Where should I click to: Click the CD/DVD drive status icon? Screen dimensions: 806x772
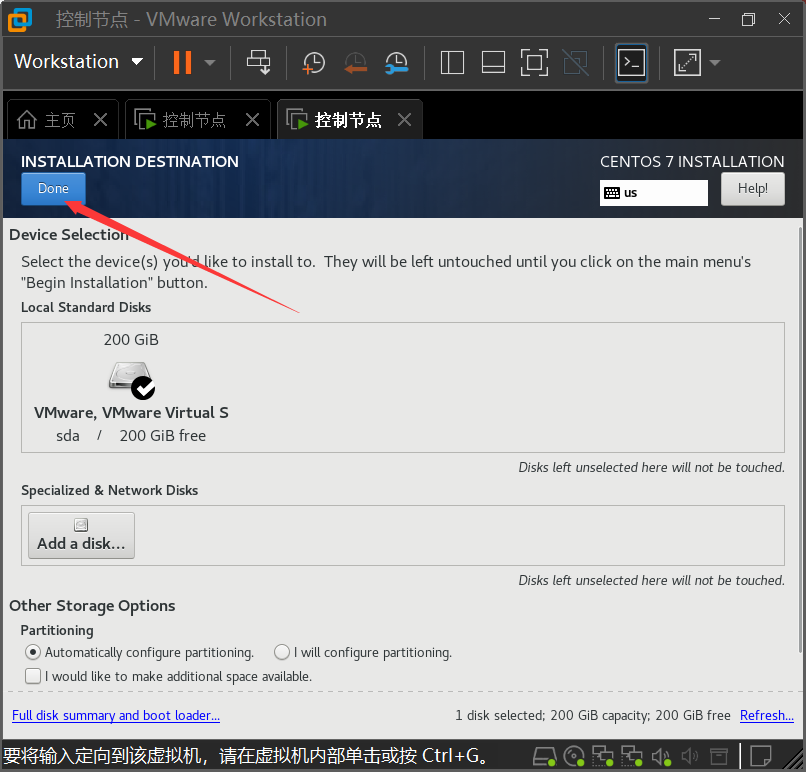click(573, 755)
